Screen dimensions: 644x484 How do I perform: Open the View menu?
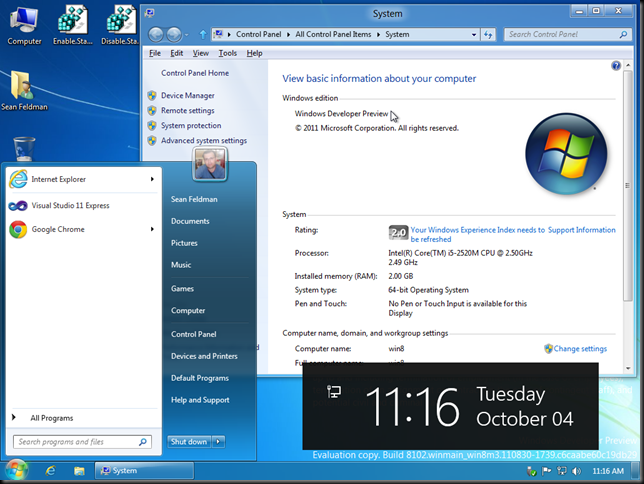point(200,53)
